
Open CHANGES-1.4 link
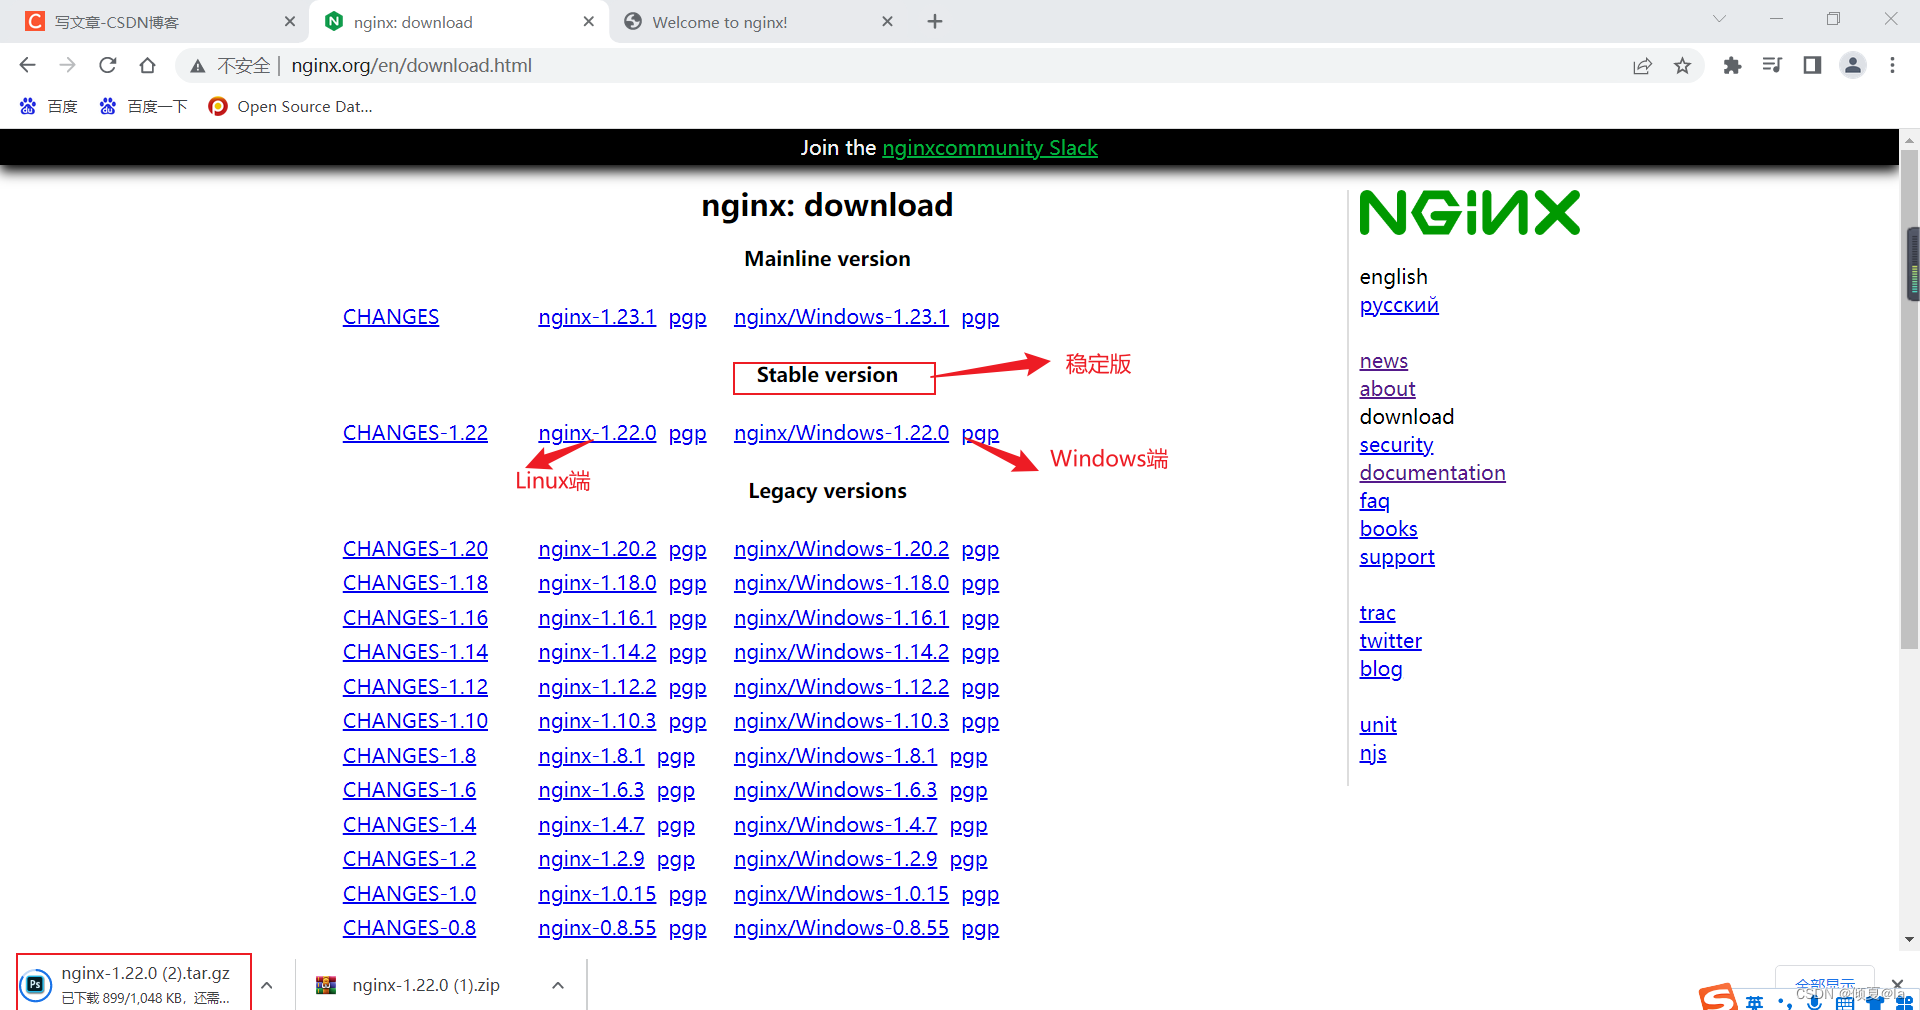409,825
